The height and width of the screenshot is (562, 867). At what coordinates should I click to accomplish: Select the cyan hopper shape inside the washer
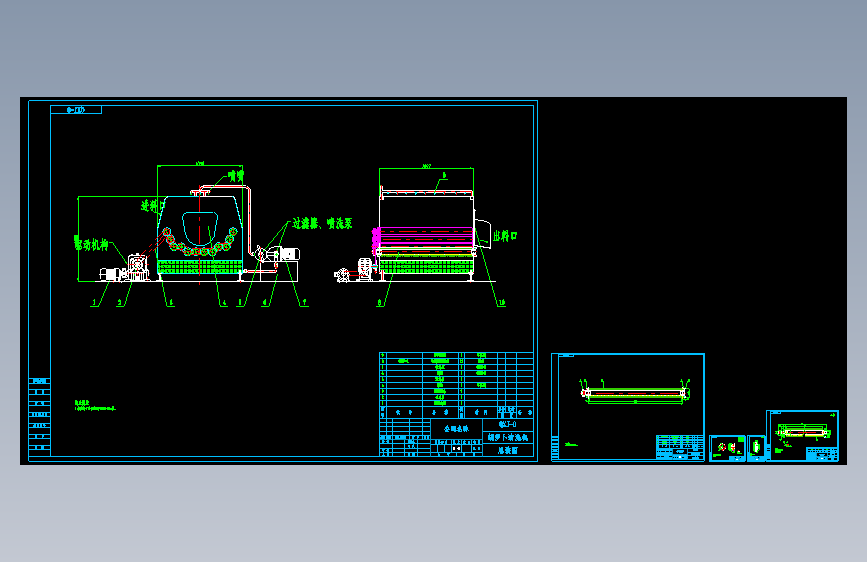[x=200, y=228]
